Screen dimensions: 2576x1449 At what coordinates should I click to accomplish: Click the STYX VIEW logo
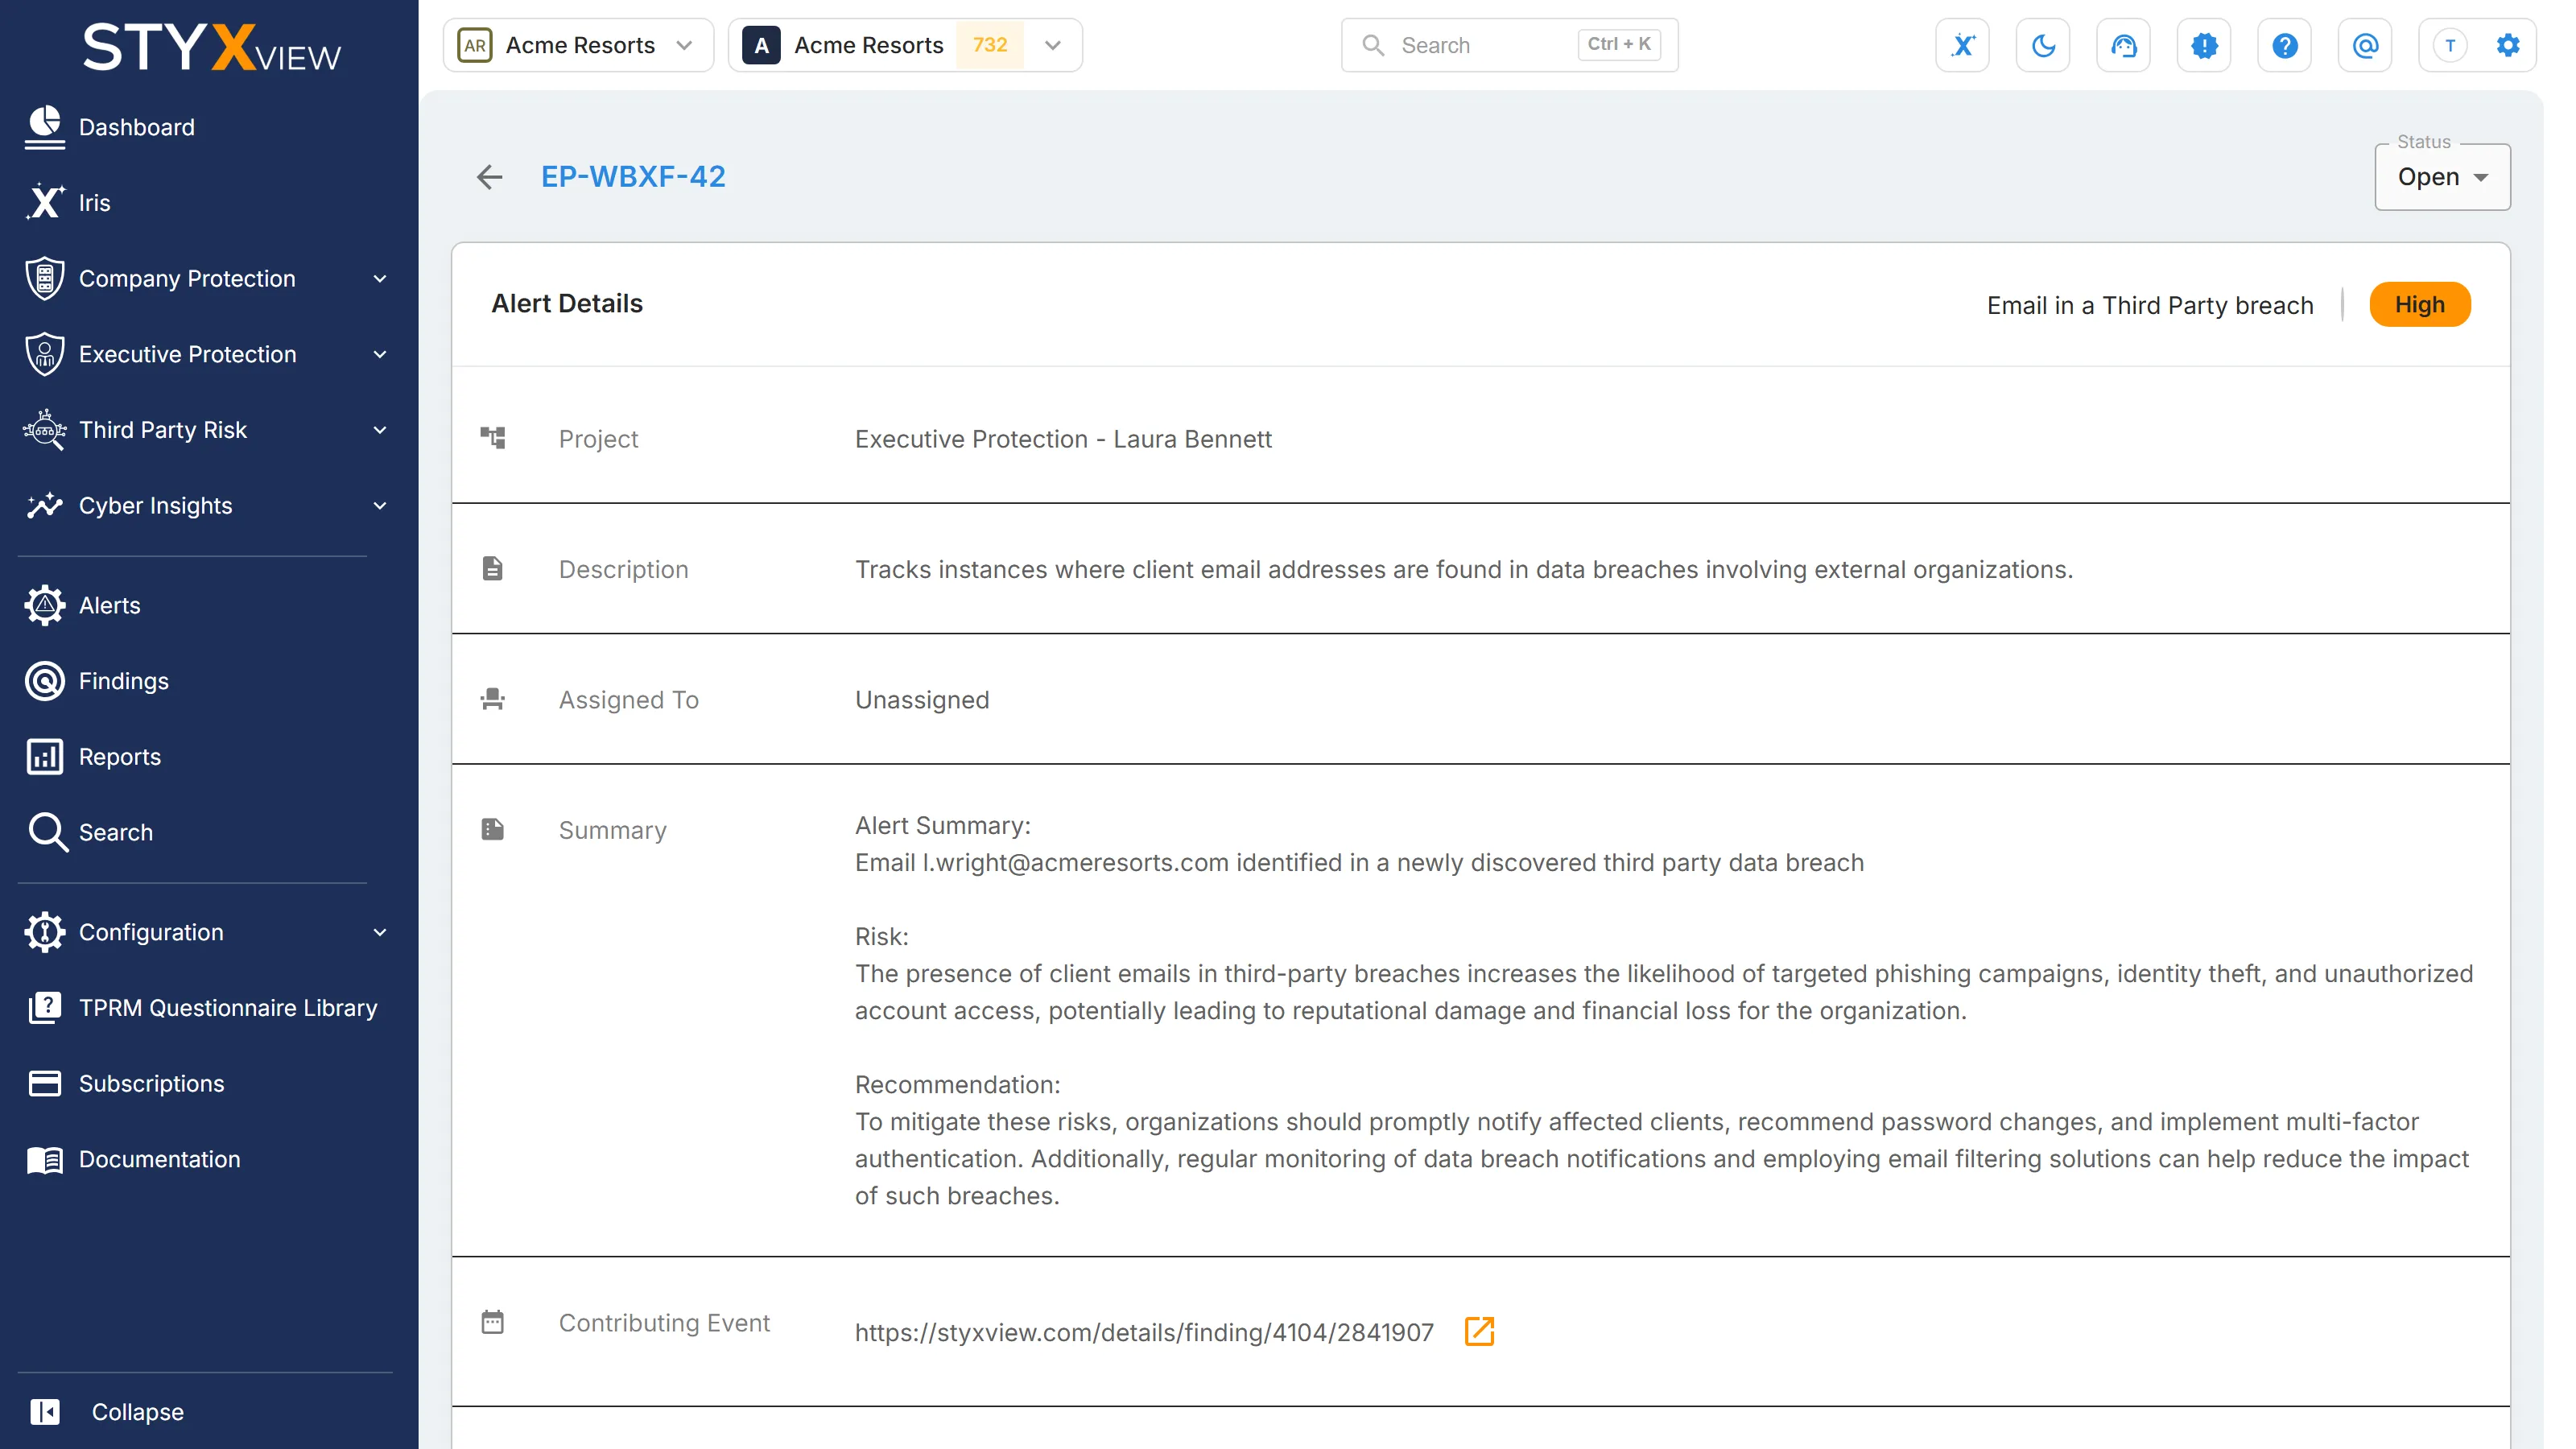pyautogui.click(x=211, y=47)
